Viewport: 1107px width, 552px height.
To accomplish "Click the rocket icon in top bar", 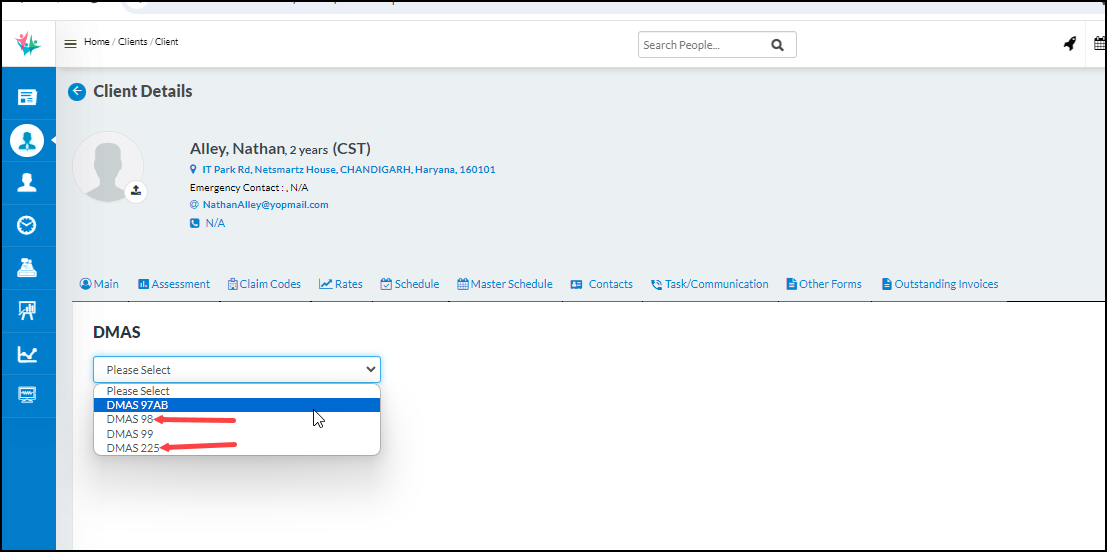I will (1069, 44).
